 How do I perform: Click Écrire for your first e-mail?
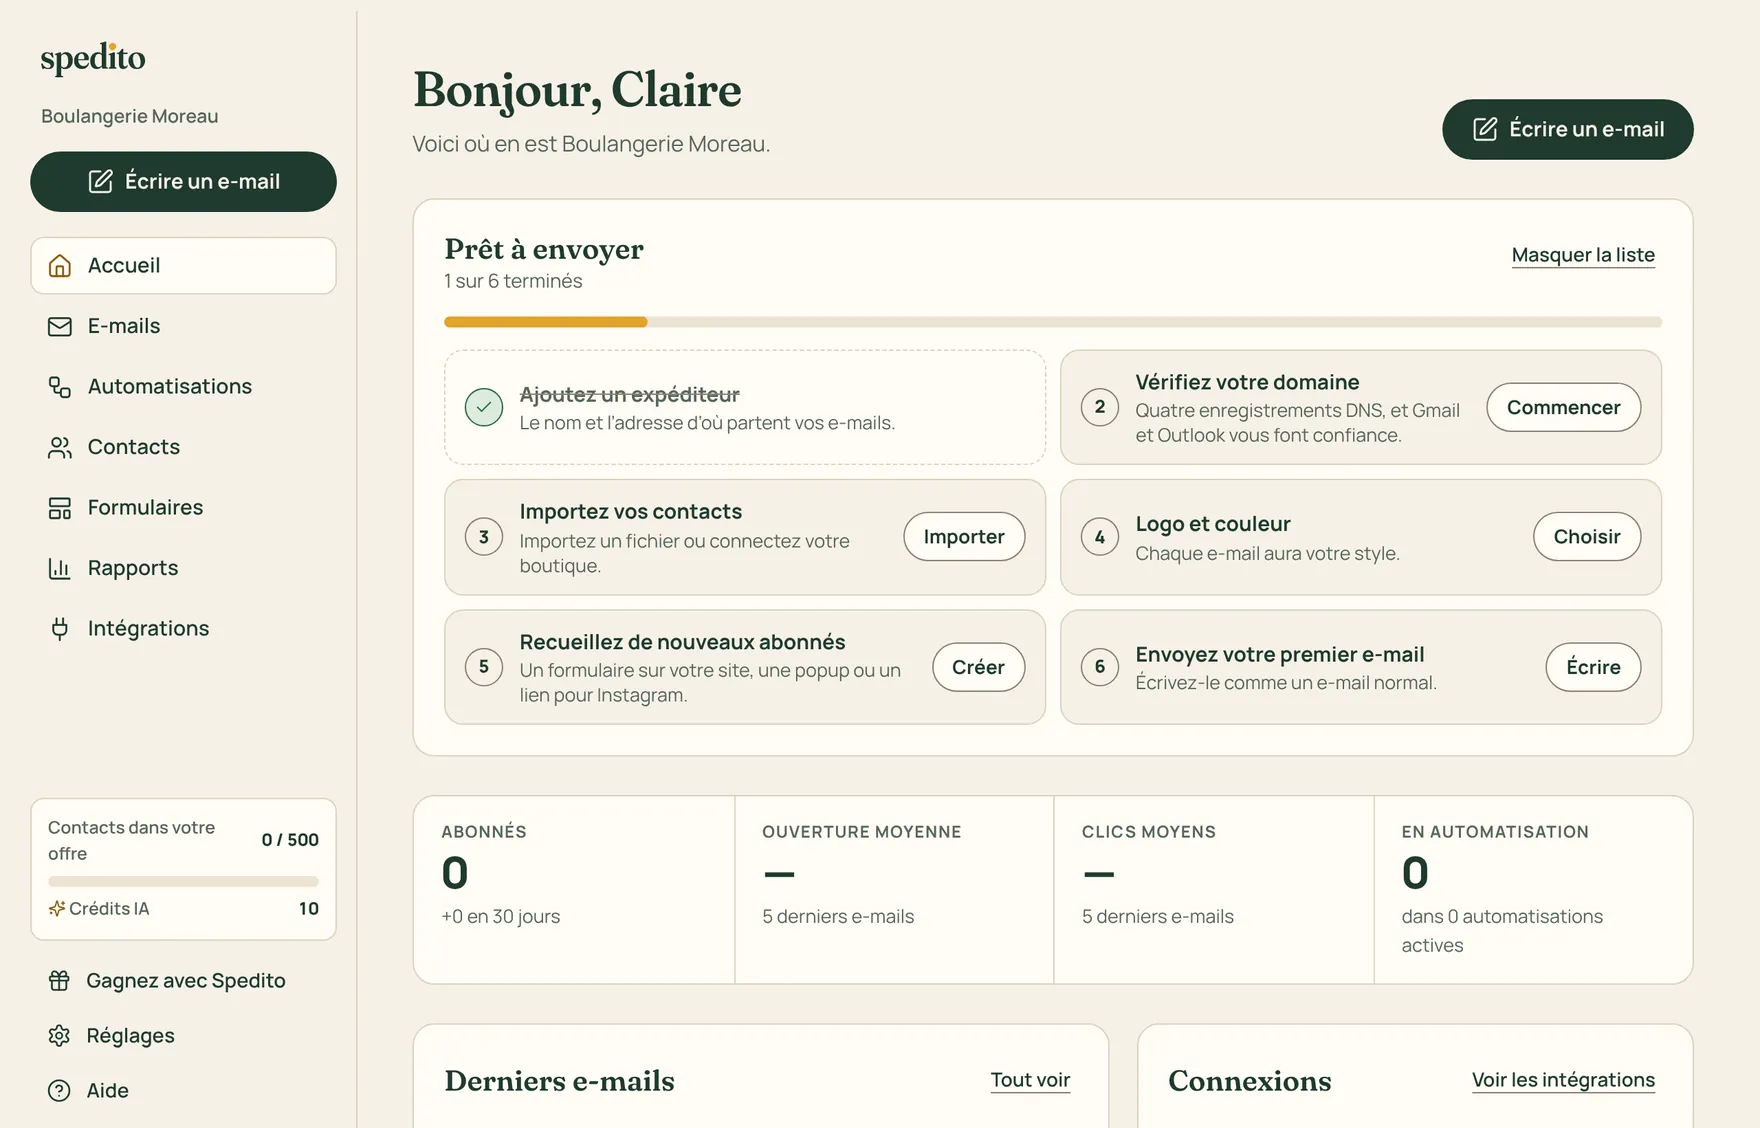click(x=1593, y=667)
